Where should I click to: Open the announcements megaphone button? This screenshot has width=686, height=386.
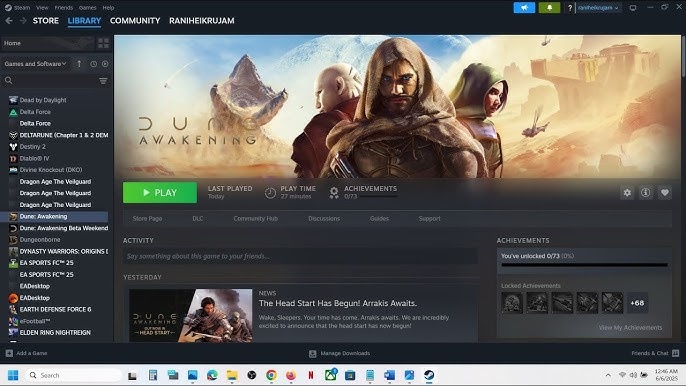pyautogui.click(x=524, y=7)
